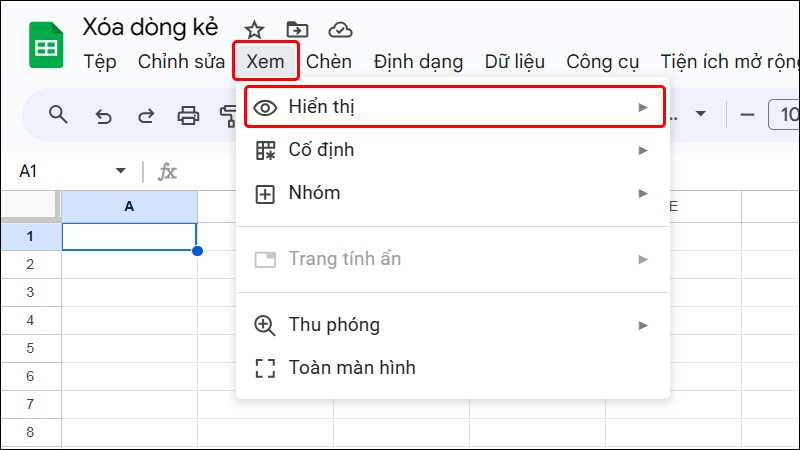Image resolution: width=800 pixels, height=450 pixels.
Task: Expand arrow on the Thu phóng row
Action: pos(643,326)
